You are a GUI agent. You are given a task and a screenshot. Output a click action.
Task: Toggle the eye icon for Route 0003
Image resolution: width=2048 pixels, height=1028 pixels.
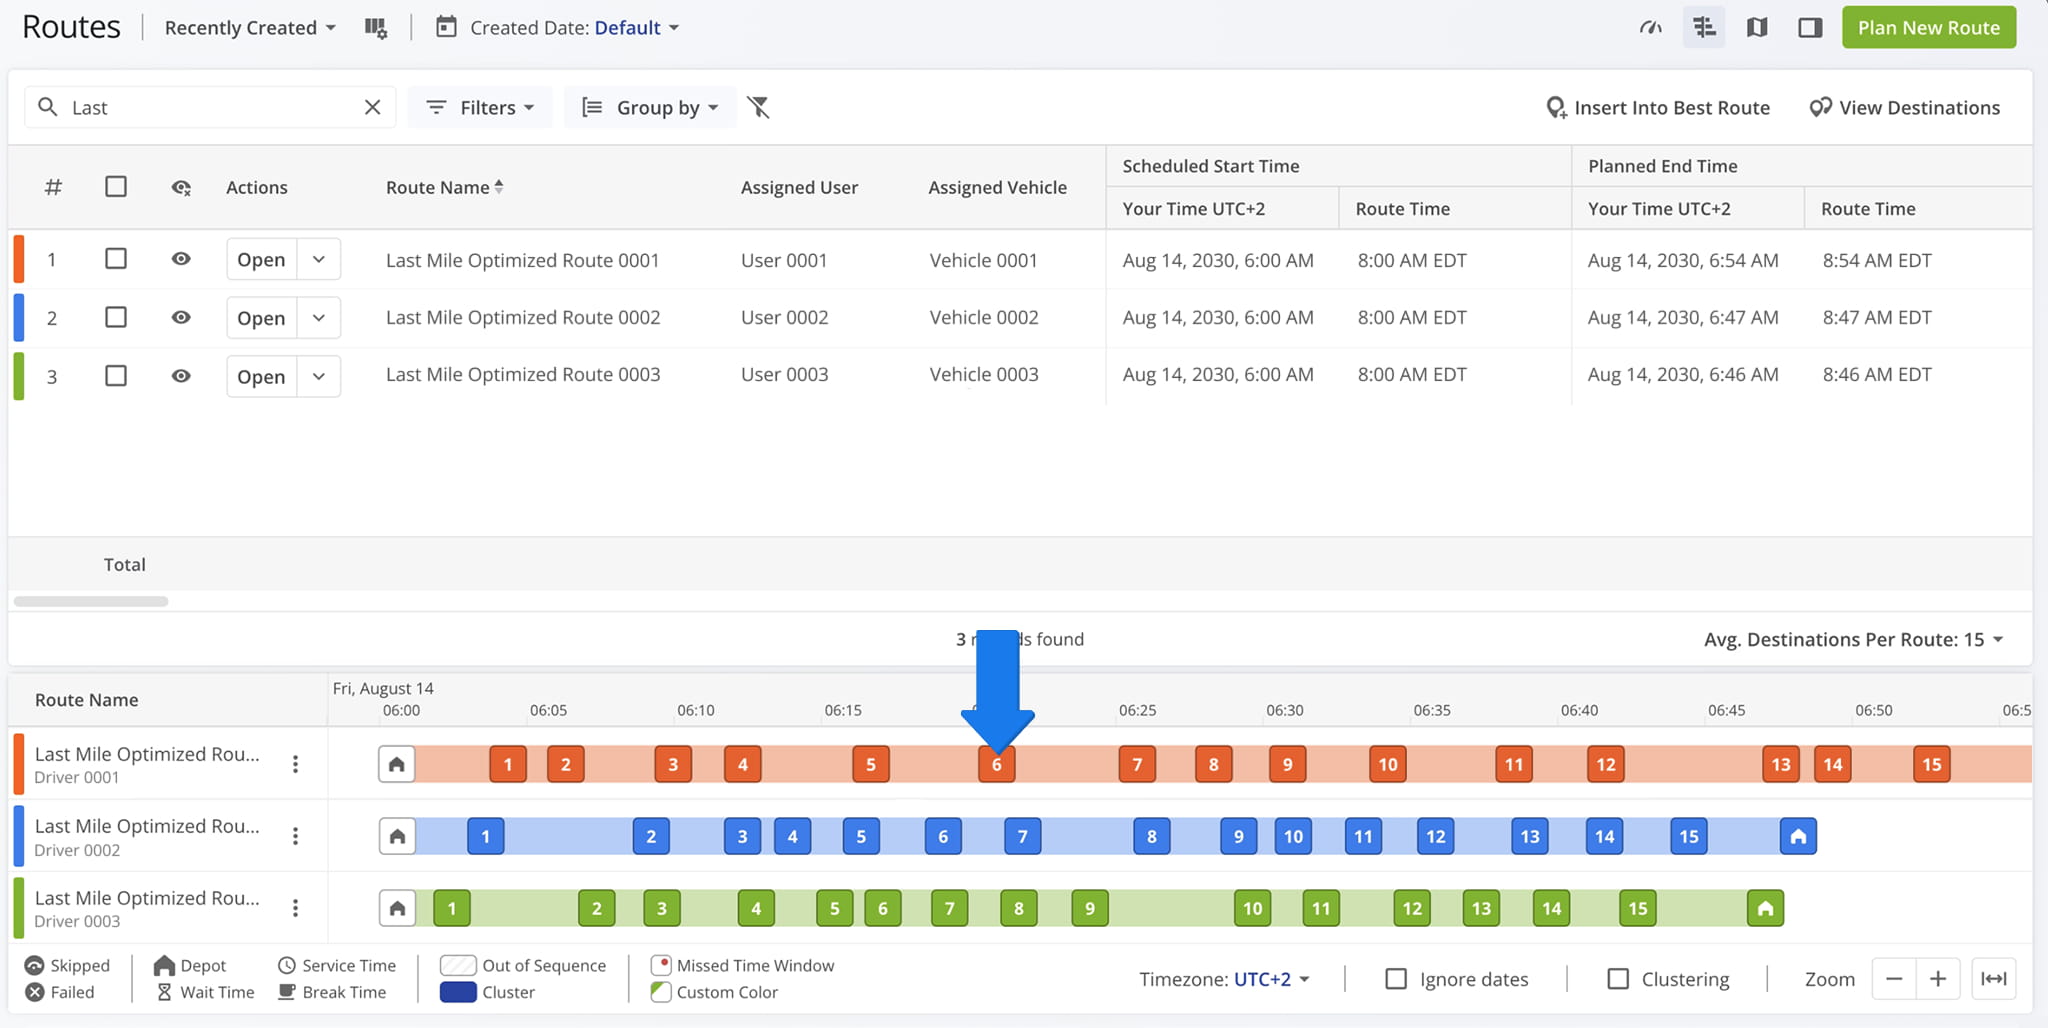coord(181,376)
